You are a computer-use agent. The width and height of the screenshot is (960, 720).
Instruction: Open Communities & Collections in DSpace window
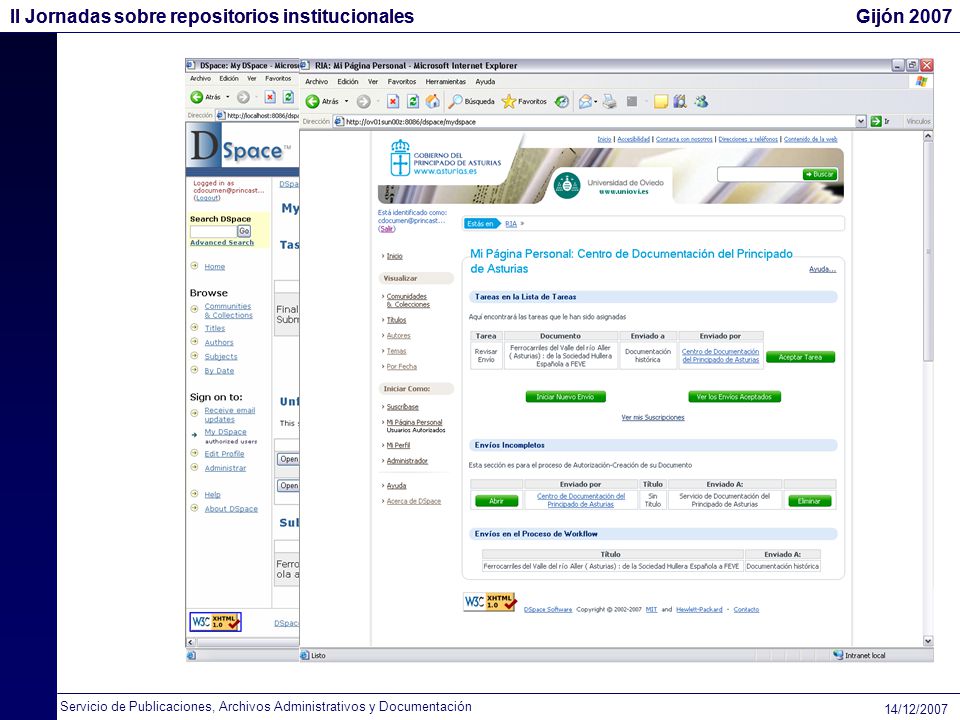point(228,310)
